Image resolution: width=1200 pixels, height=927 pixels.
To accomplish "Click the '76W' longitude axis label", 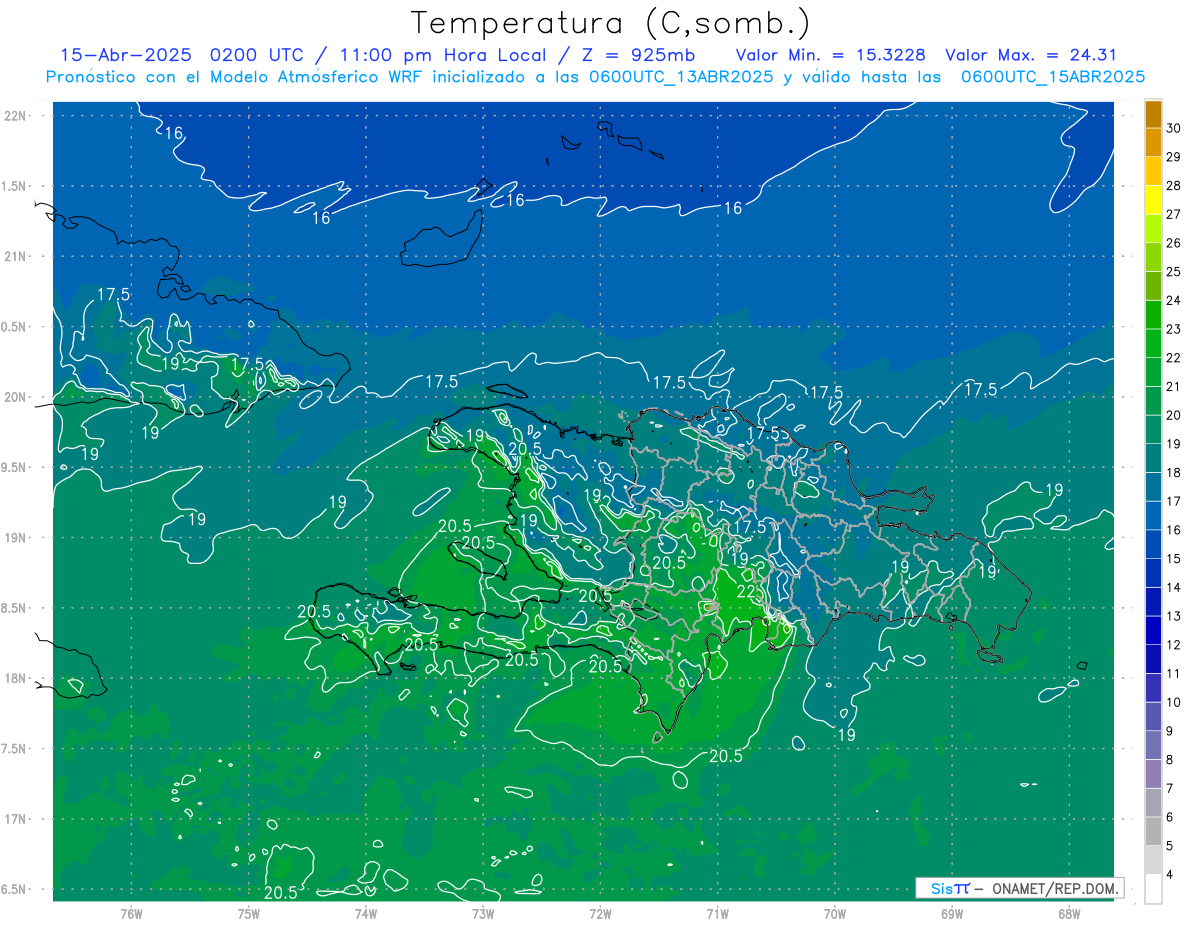I will pos(131,914).
